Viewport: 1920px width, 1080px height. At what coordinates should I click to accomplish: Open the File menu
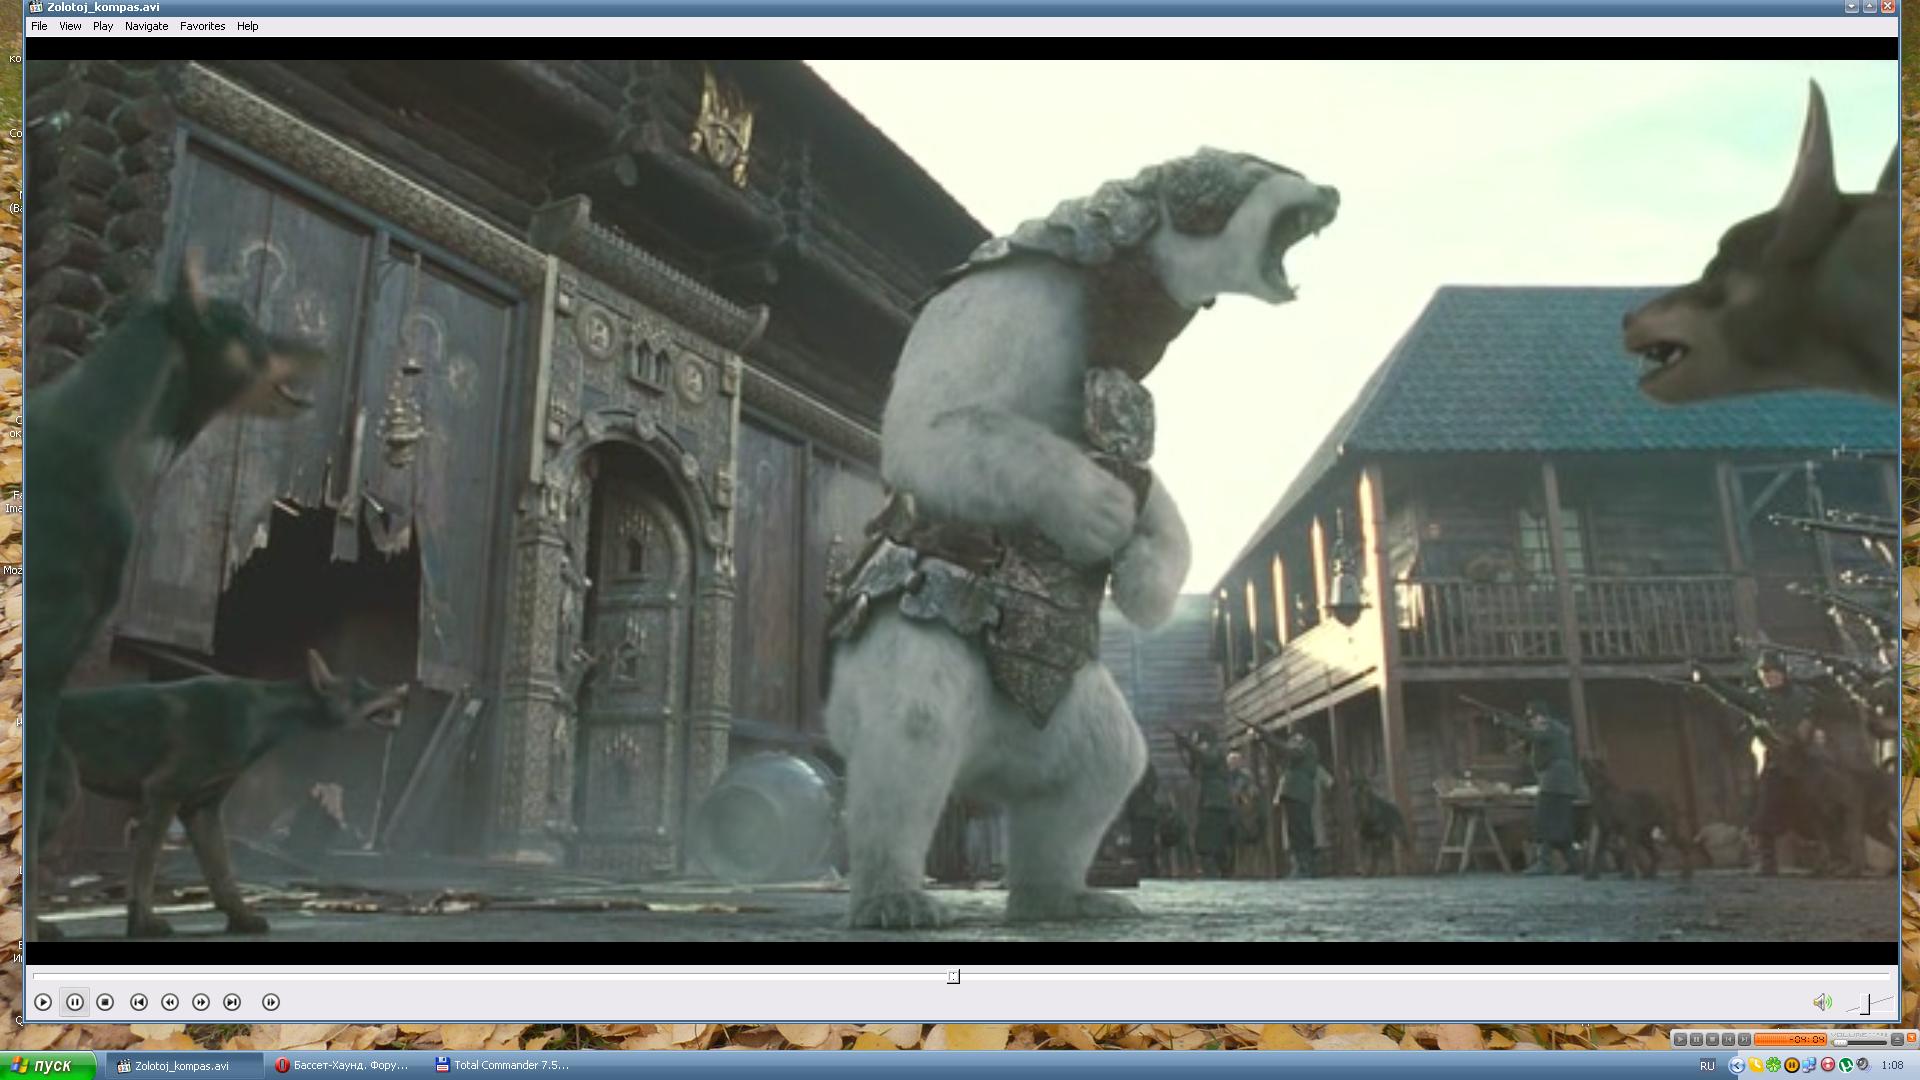[39, 26]
